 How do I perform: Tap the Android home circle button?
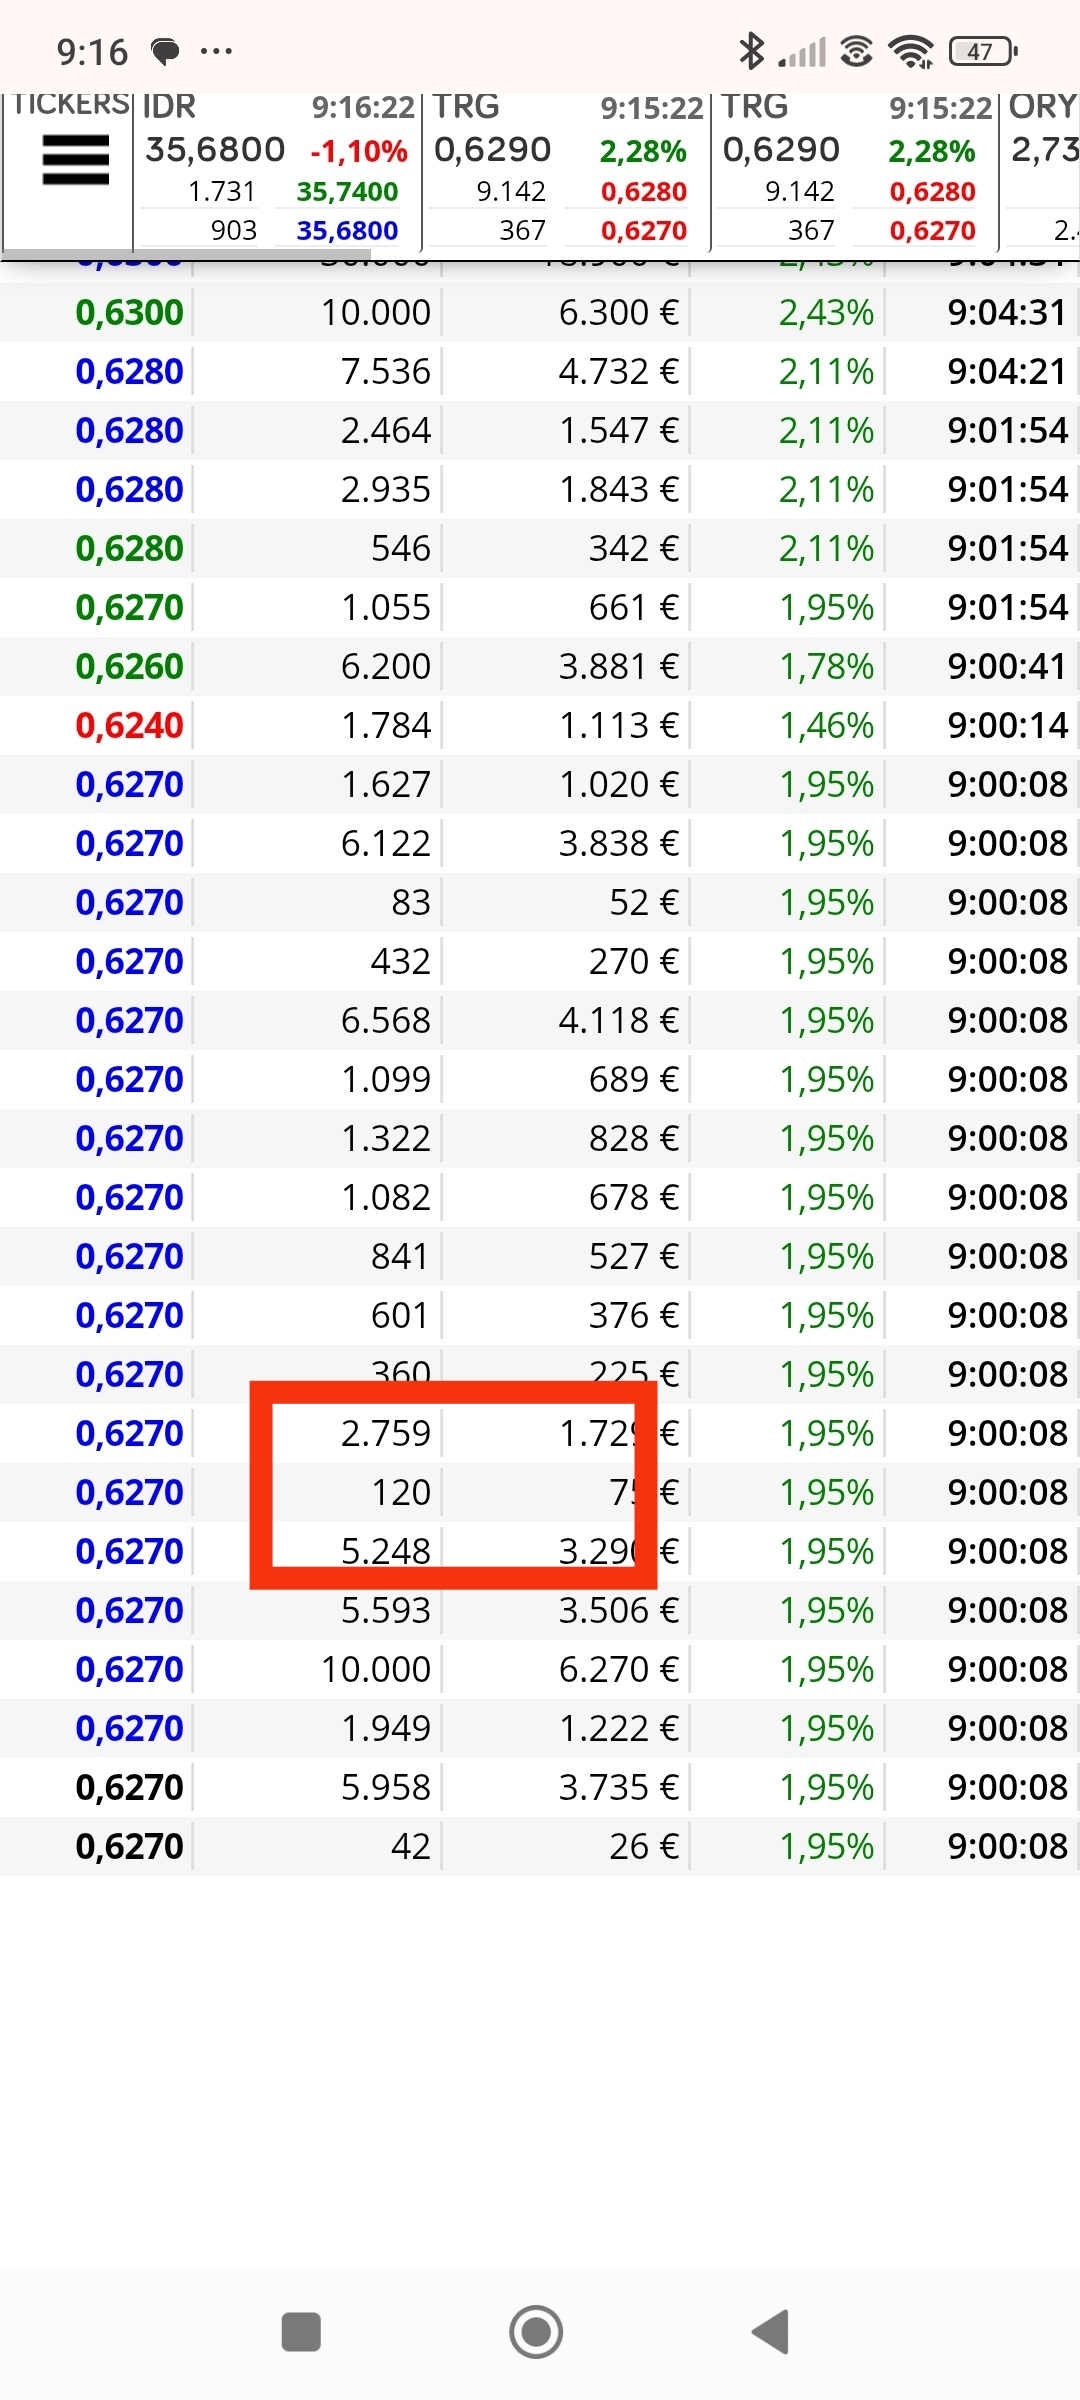coord(536,2332)
